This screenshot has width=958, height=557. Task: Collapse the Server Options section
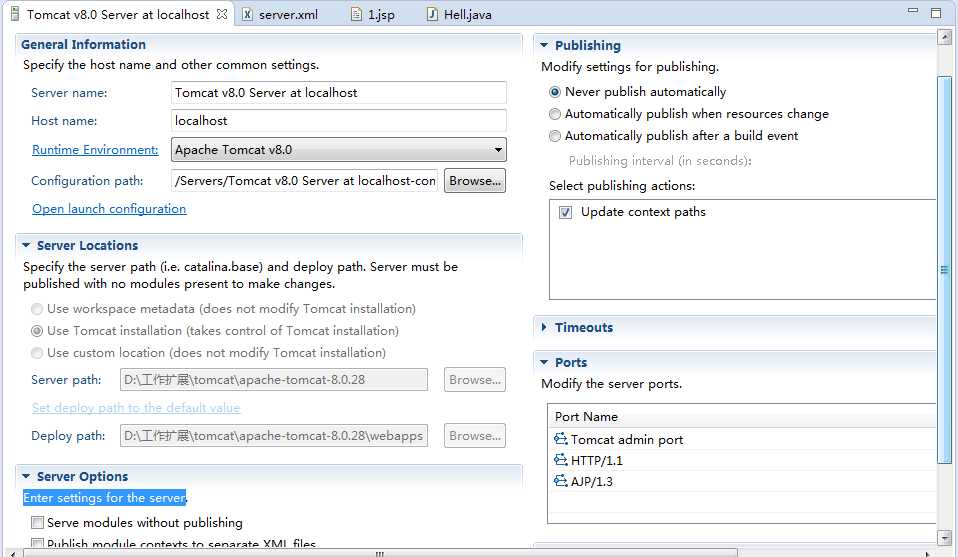(x=26, y=476)
